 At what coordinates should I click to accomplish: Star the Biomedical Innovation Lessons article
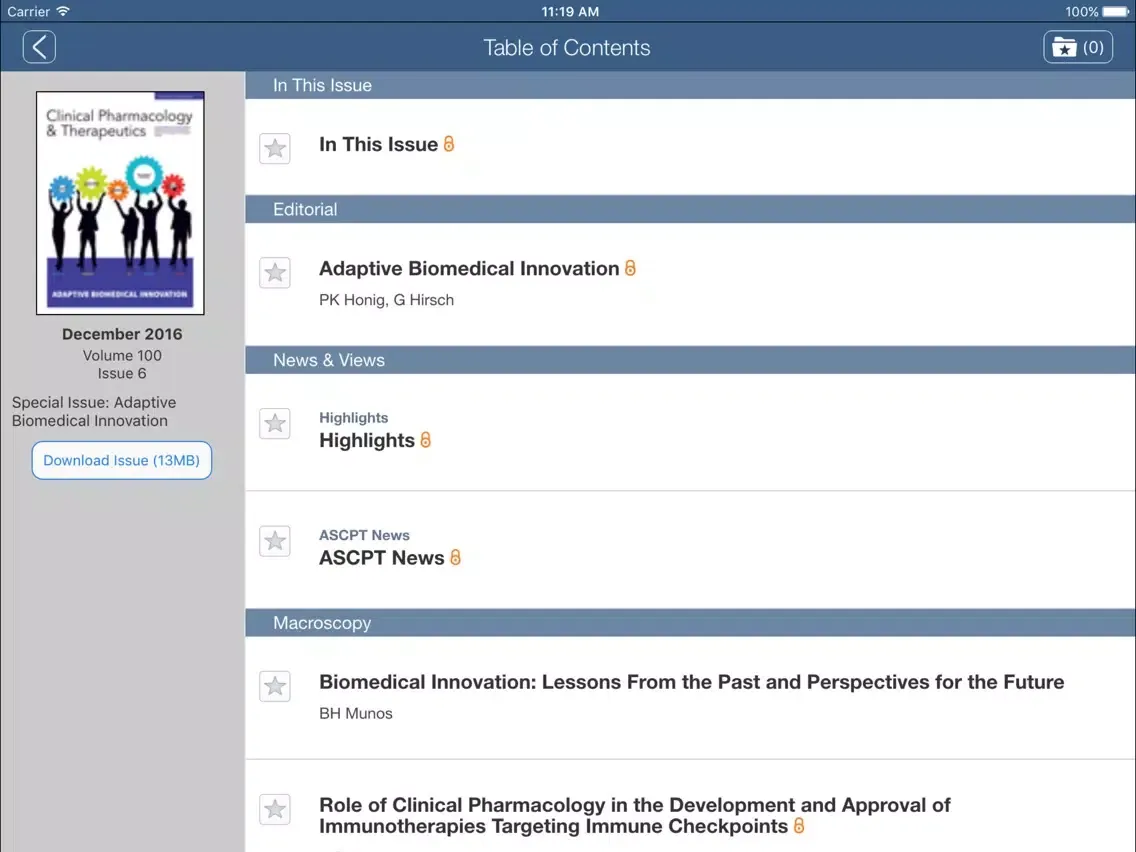pyautogui.click(x=275, y=686)
